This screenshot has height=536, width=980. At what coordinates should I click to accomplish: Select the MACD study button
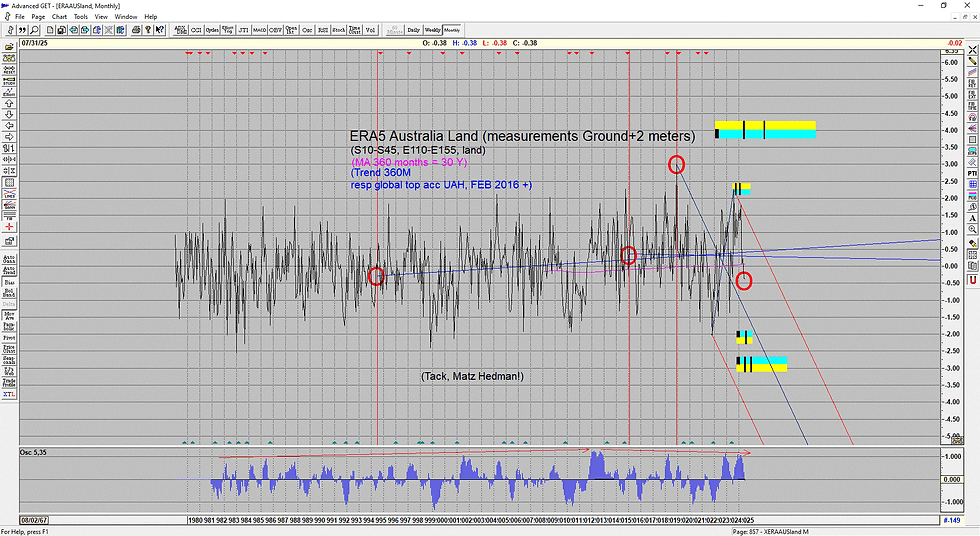pyautogui.click(x=259, y=30)
